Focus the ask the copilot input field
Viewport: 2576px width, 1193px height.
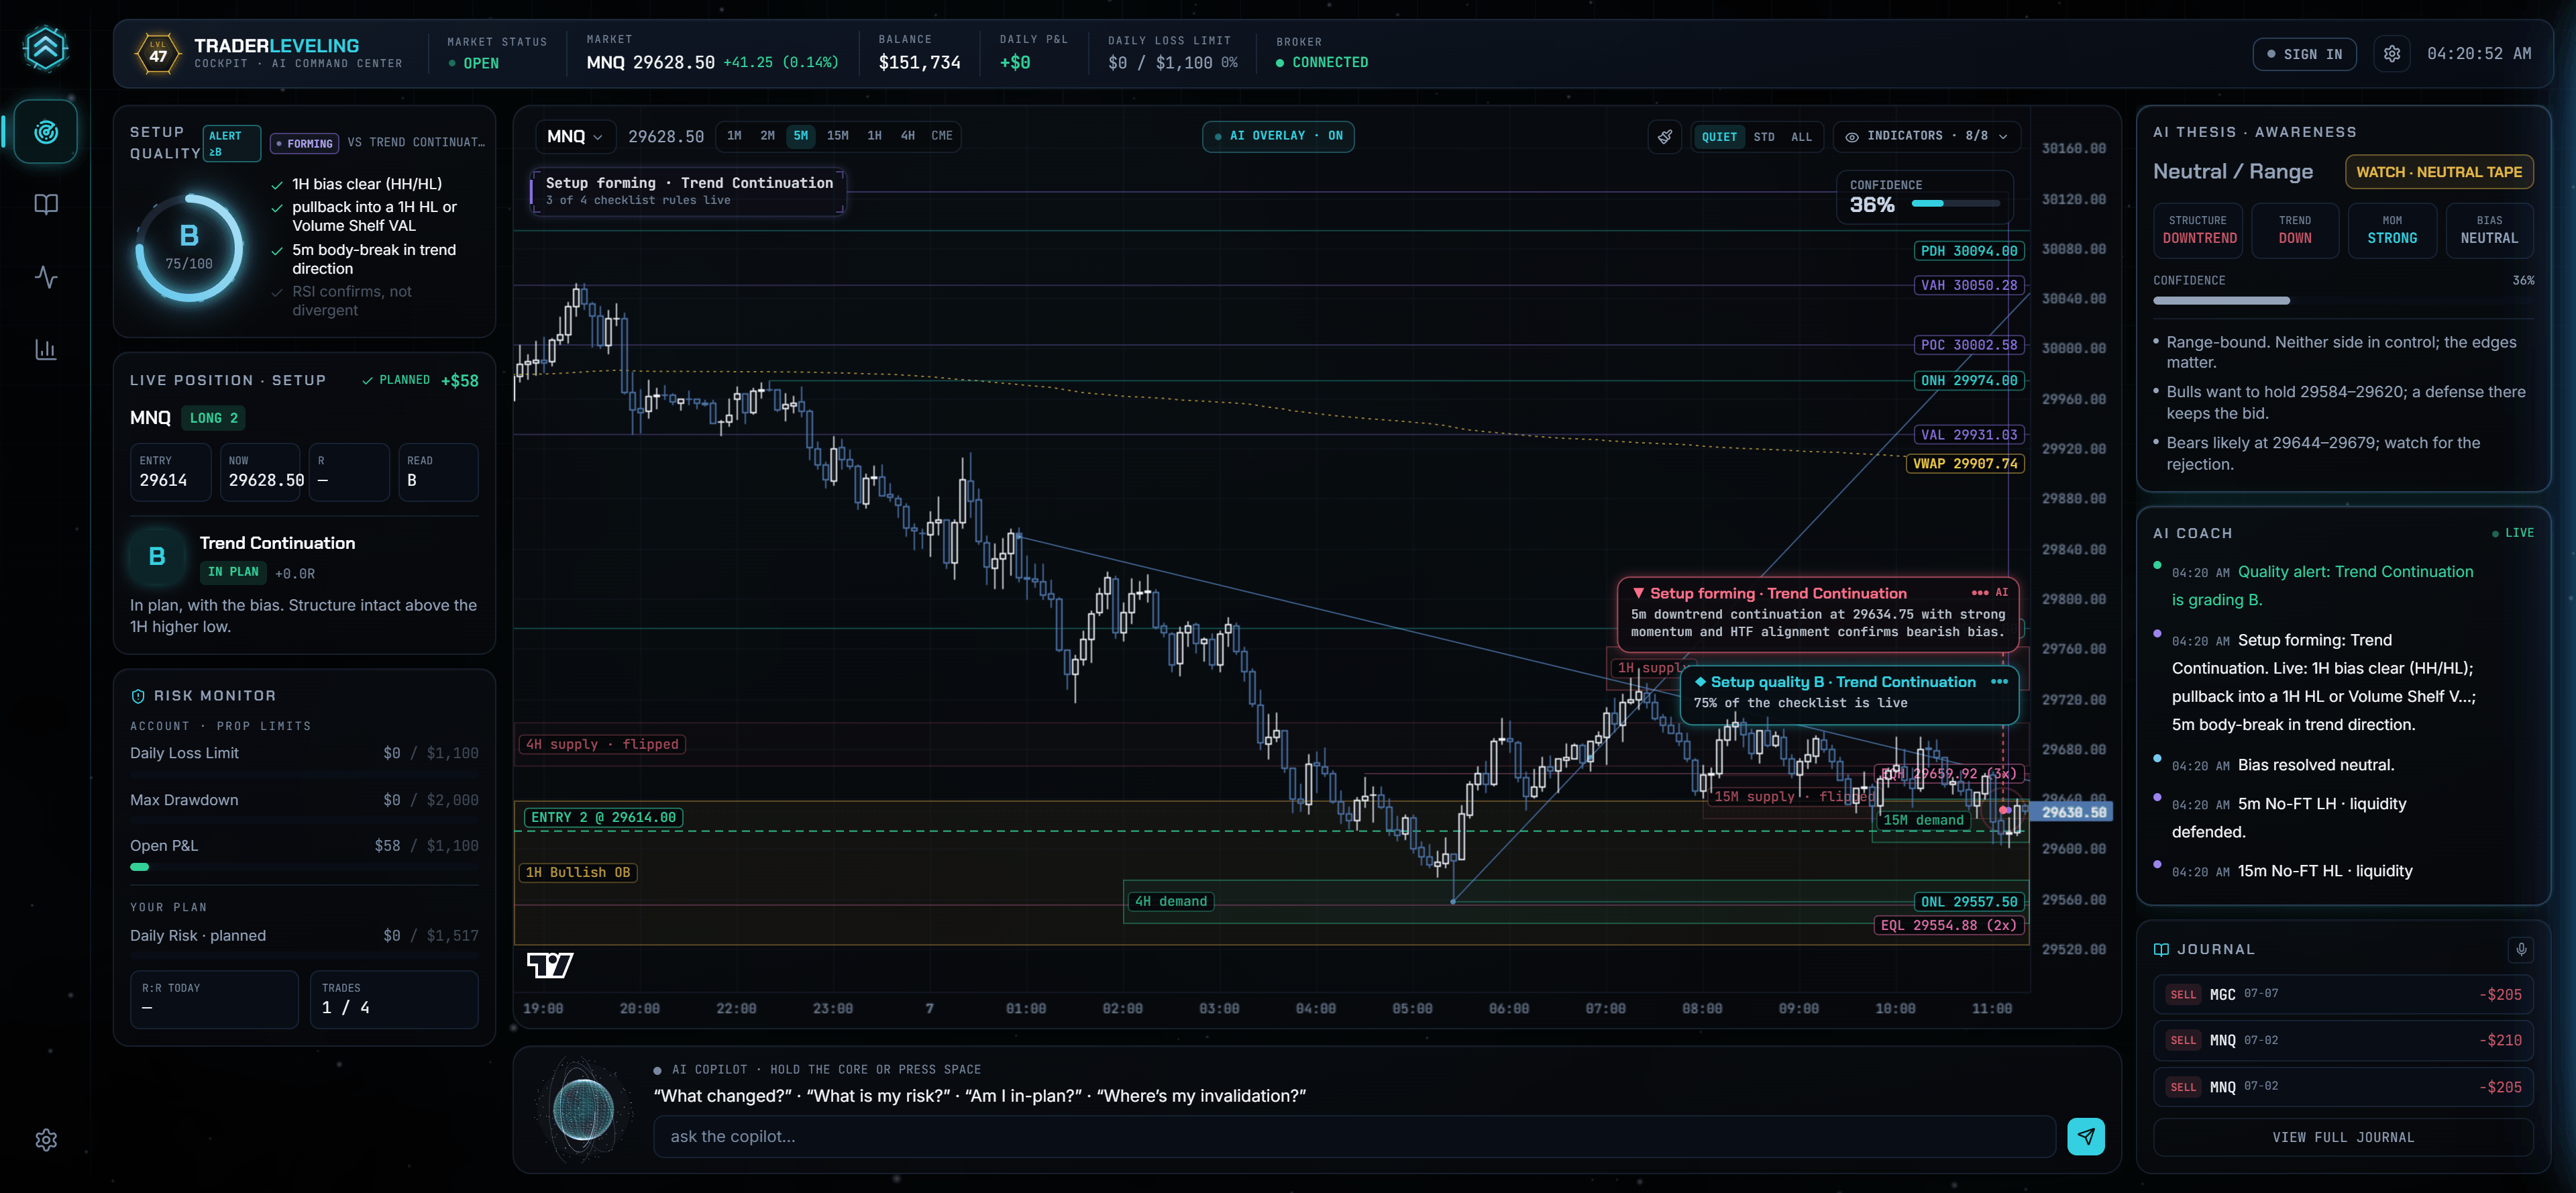click(1354, 1136)
